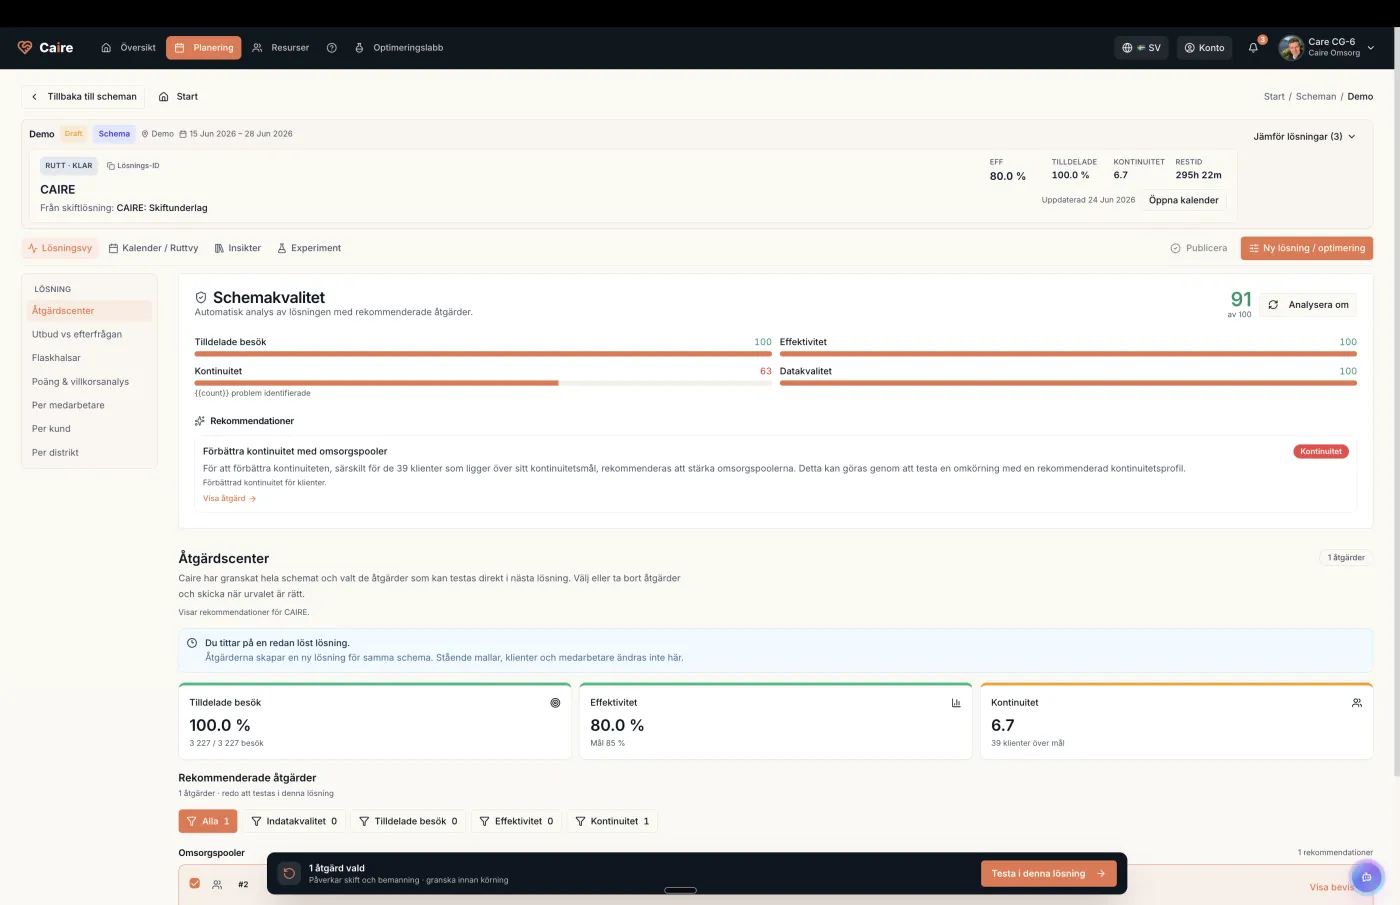Open the Visa åtgärd link
The height and width of the screenshot is (905, 1400).
click(x=229, y=498)
